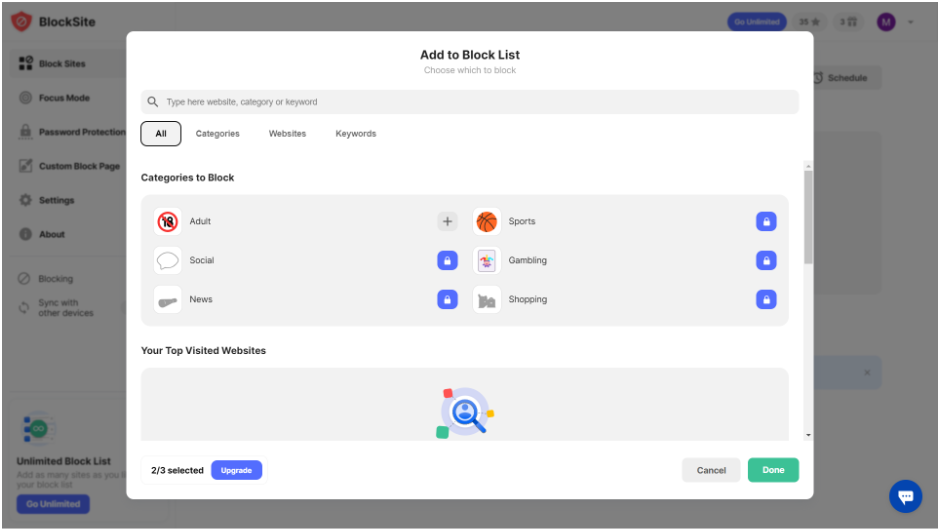Click Go Unlimited in the top bar
This screenshot has width=940, height=530.
(757, 22)
